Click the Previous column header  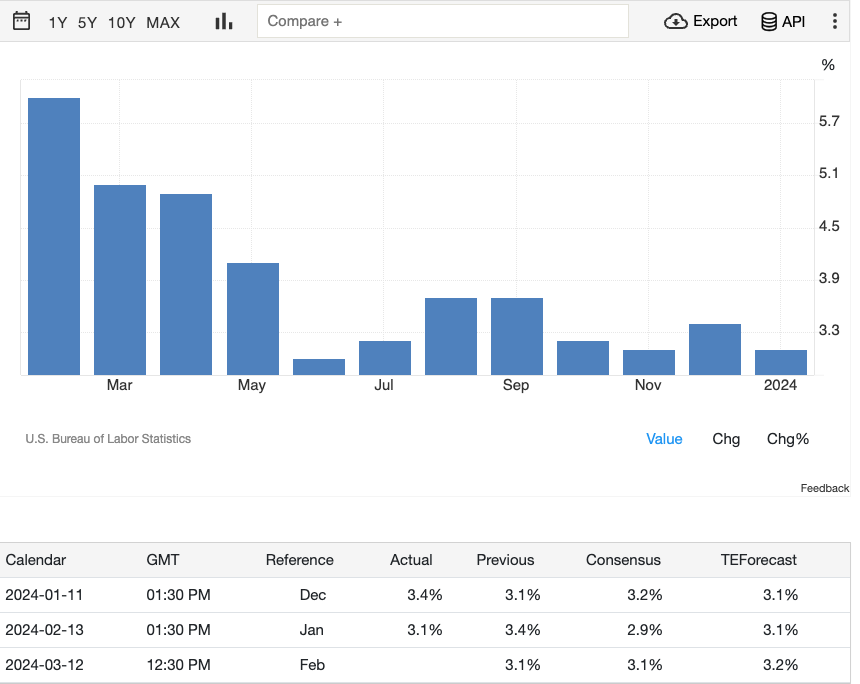505,559
